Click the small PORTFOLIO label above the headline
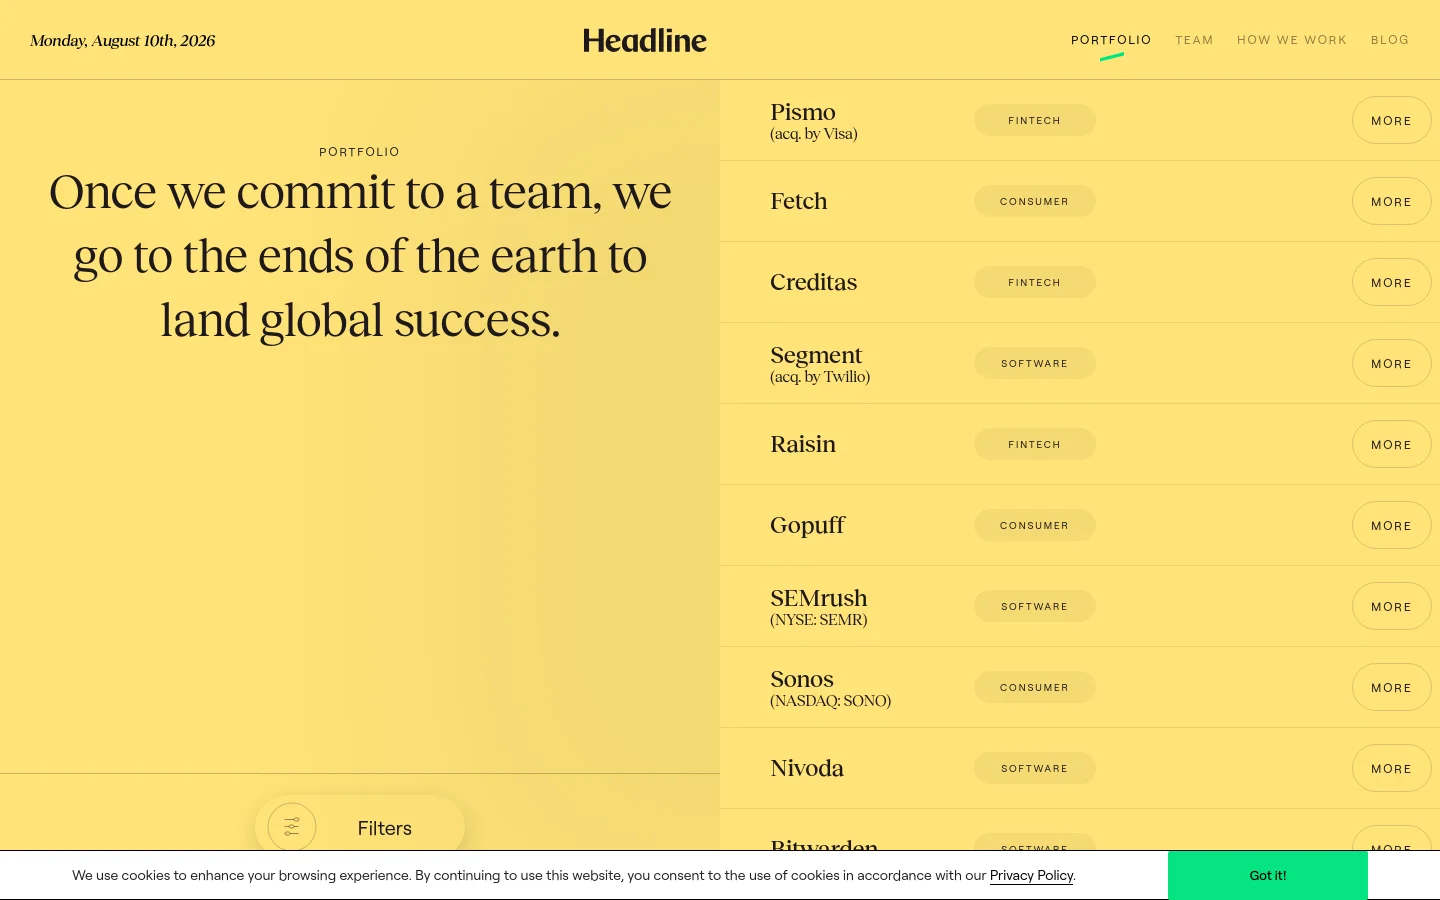1440x900 pixels. [x=359, y=152]
